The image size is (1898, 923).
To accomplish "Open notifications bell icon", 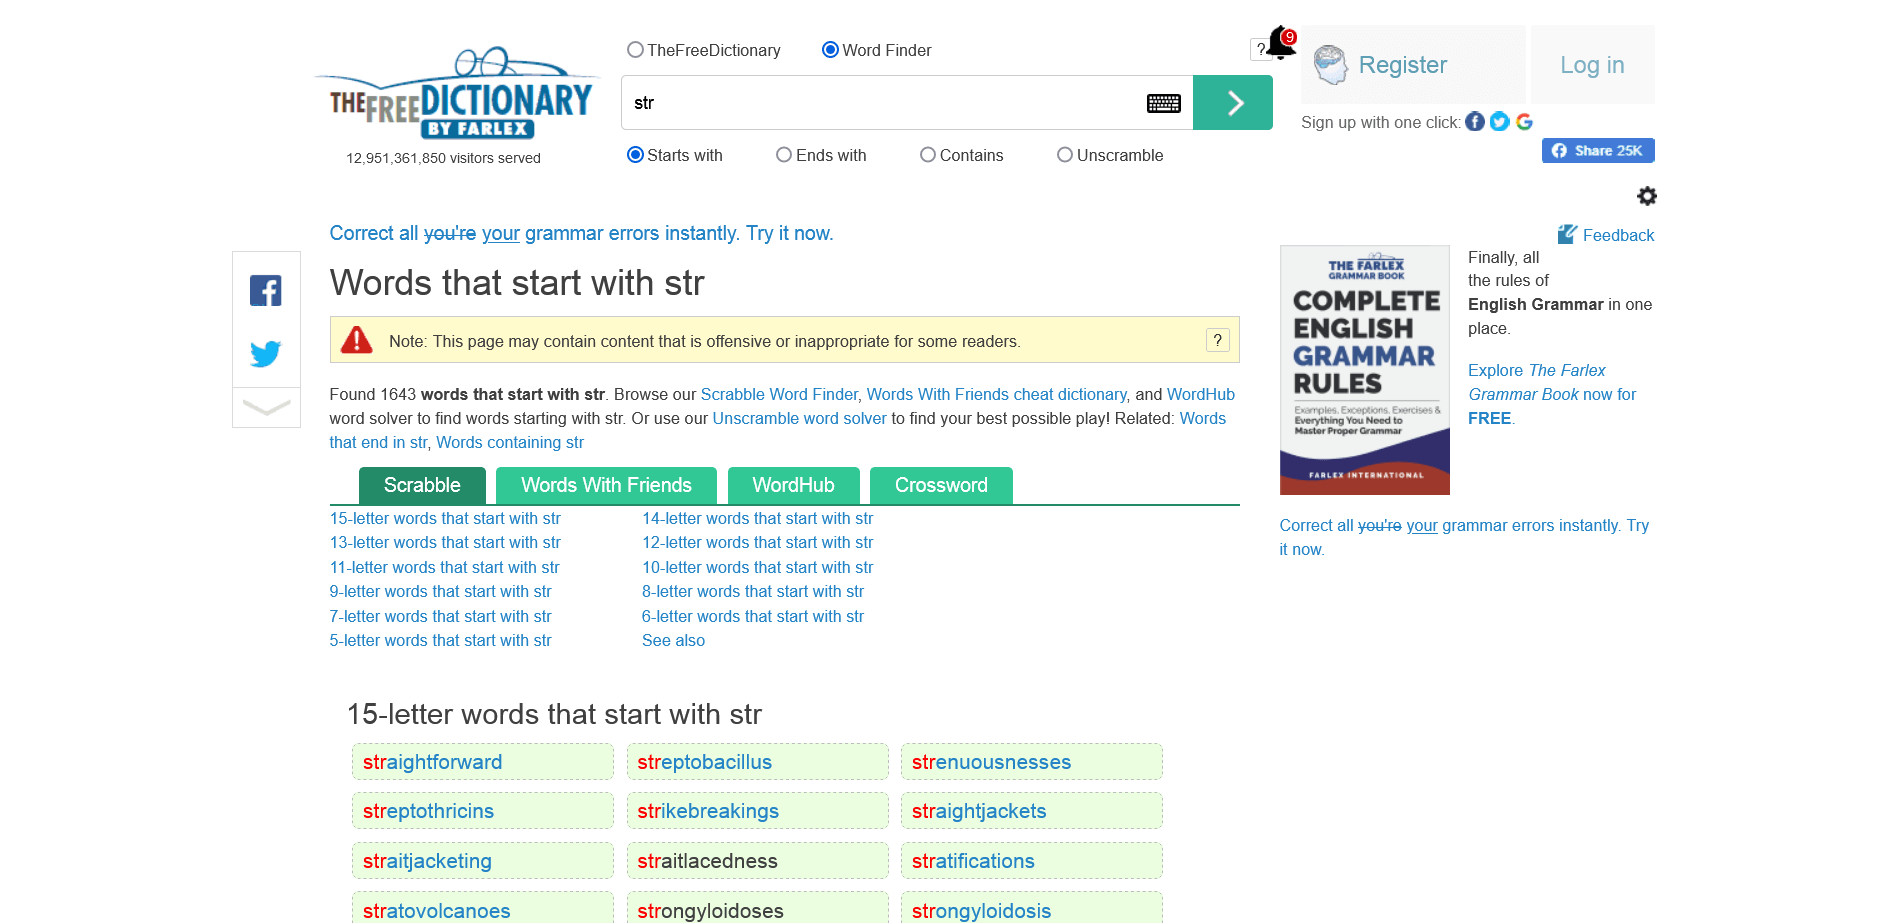I will (x=1282, y=43).
